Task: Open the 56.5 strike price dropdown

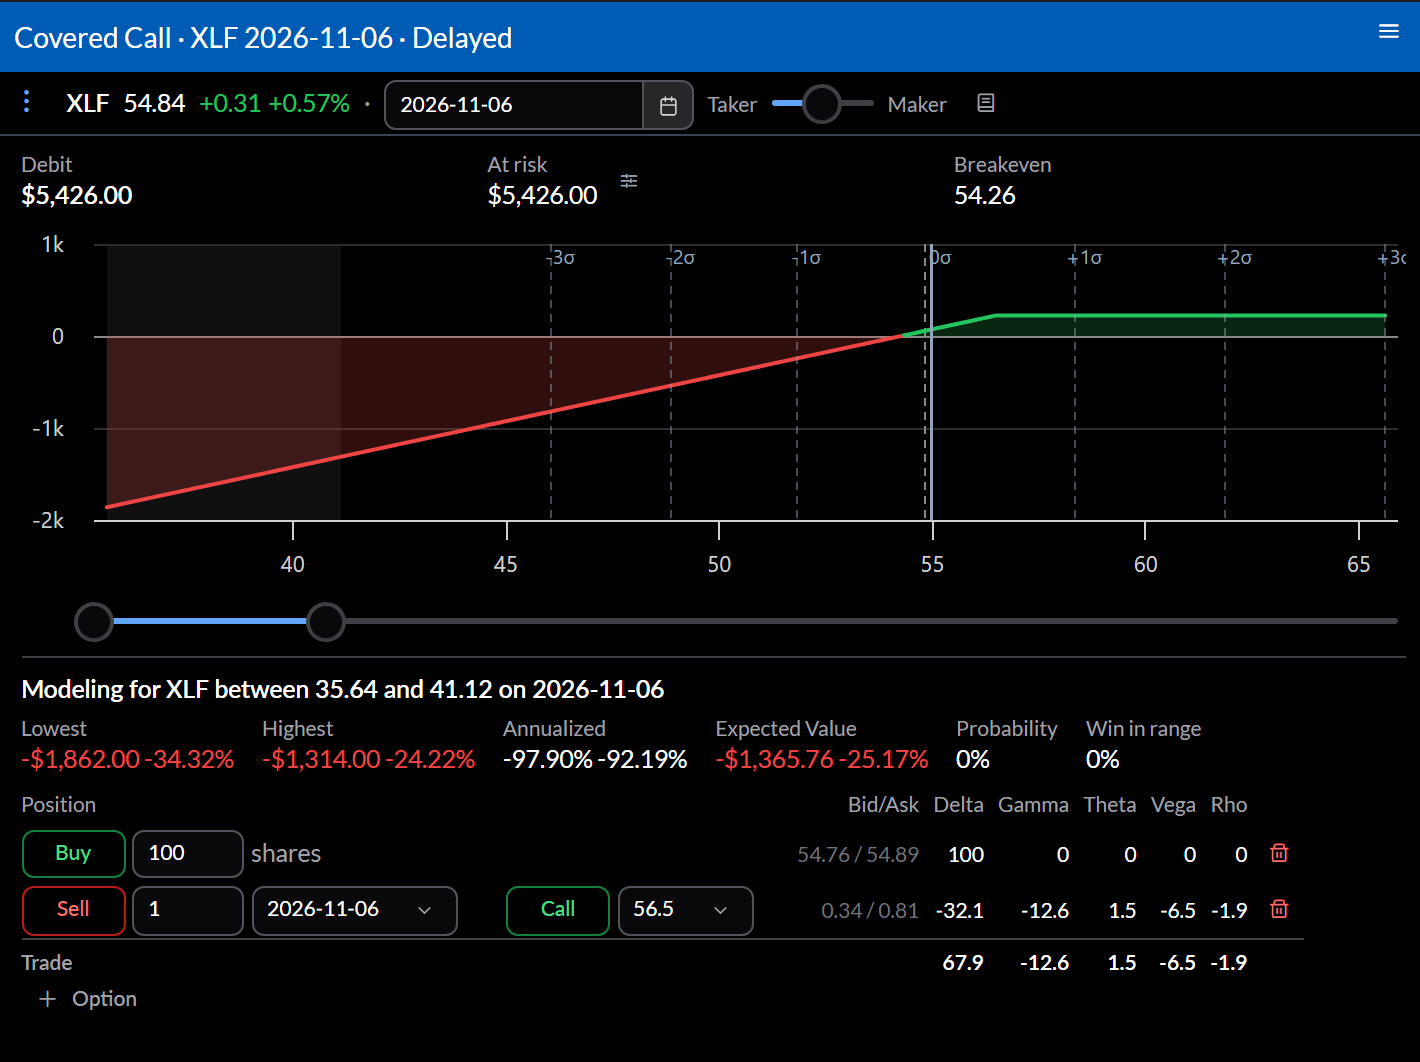Action: 686,910
